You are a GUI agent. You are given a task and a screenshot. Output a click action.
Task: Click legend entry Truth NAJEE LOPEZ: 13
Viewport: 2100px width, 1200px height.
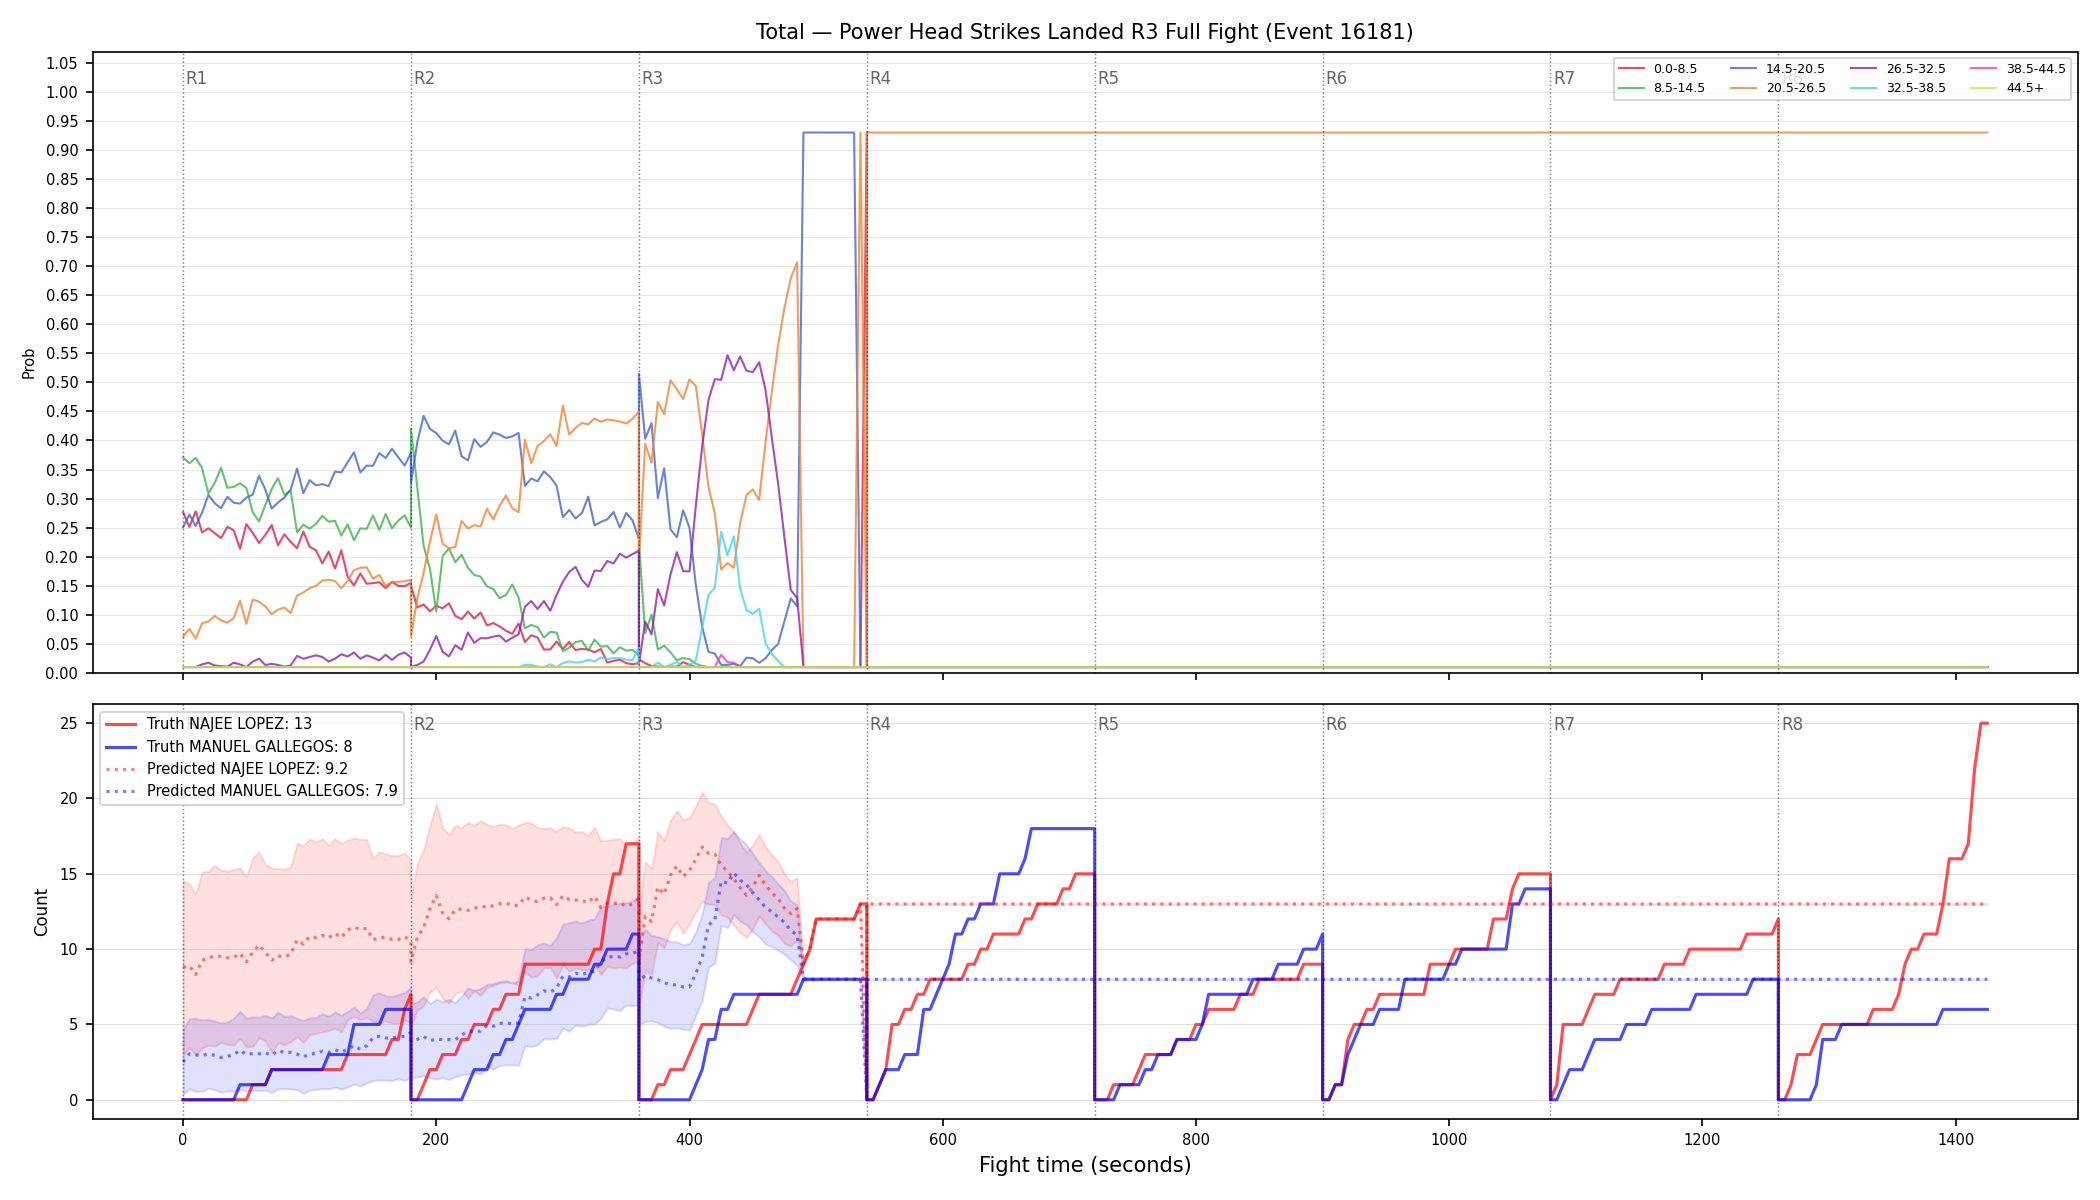[208, 724]
